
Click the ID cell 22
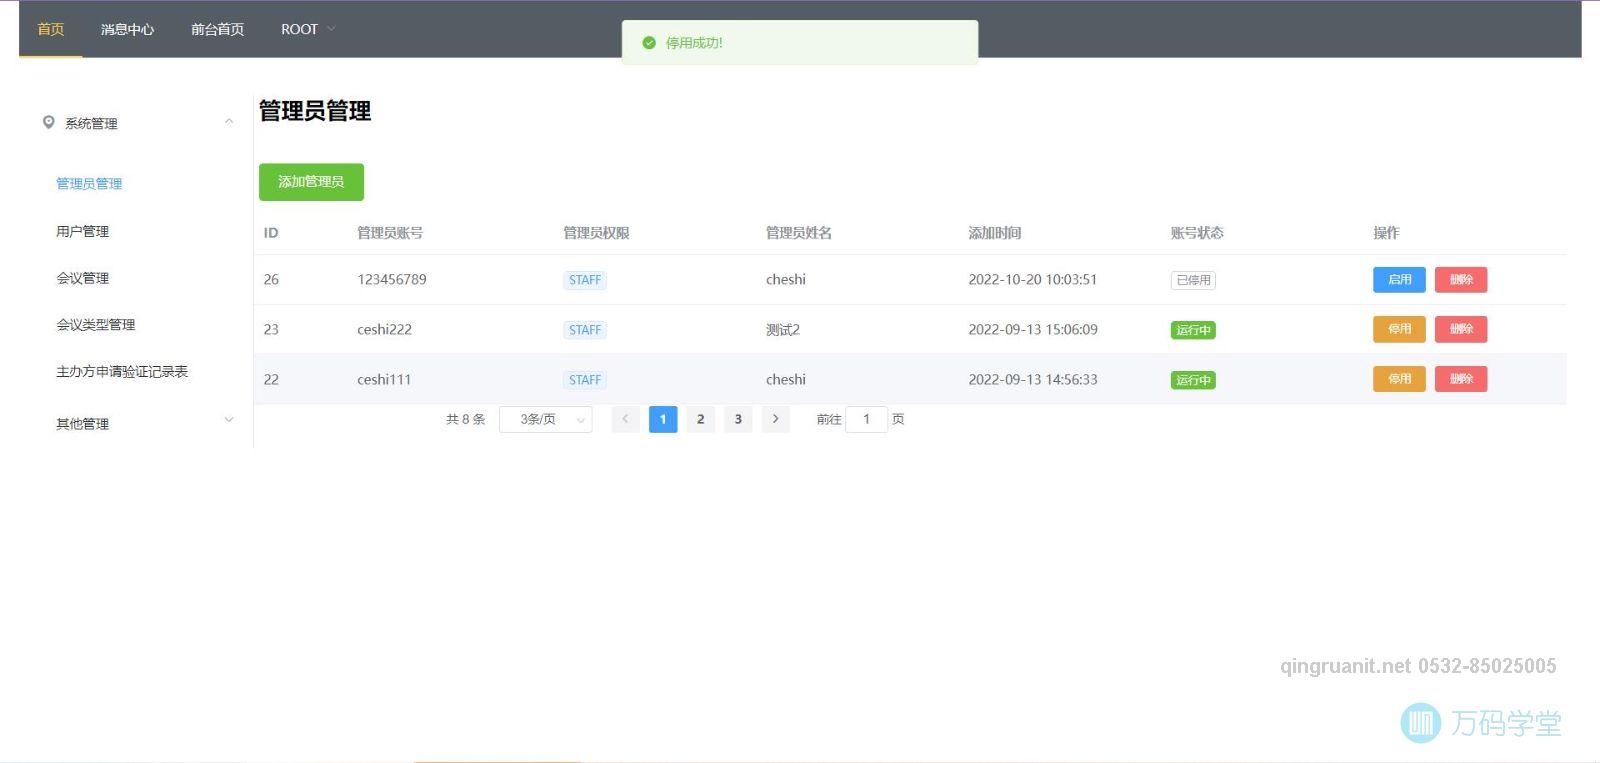click(271, 379)
